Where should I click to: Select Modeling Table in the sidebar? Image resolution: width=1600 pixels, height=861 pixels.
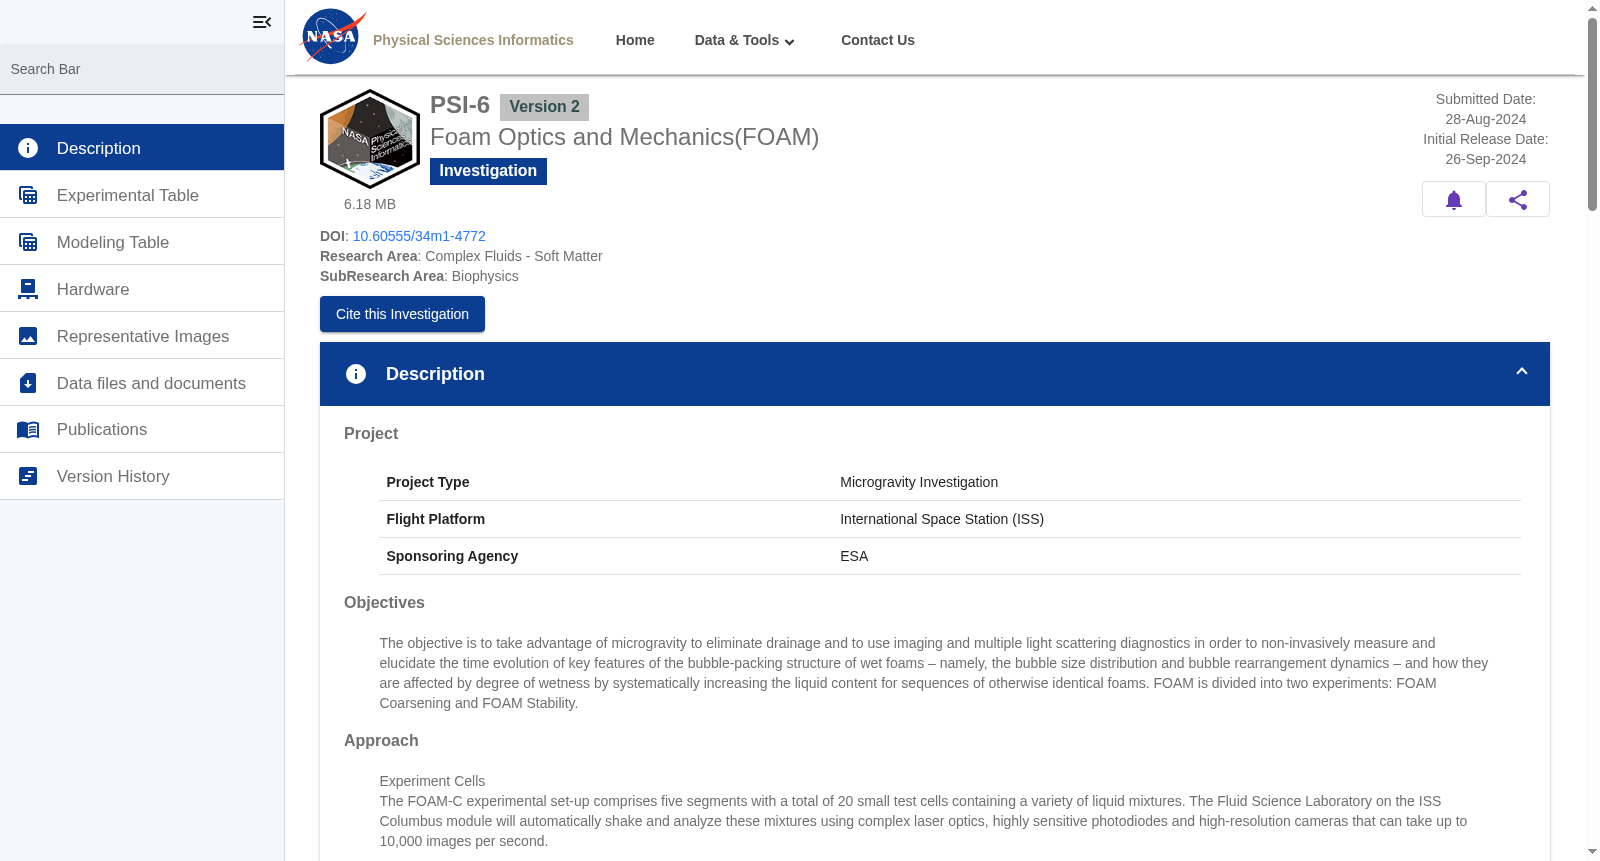click(x=142, y=242)
